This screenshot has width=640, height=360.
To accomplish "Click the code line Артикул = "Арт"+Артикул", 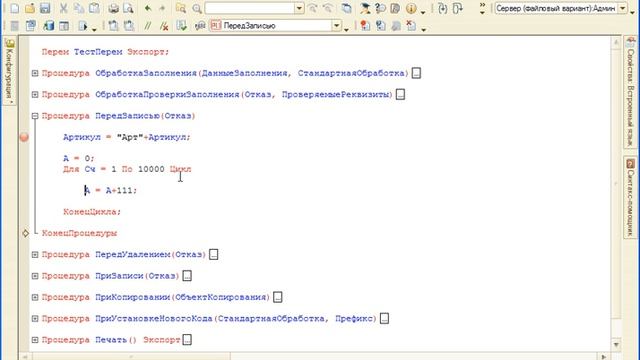I will tap(127, 138).
